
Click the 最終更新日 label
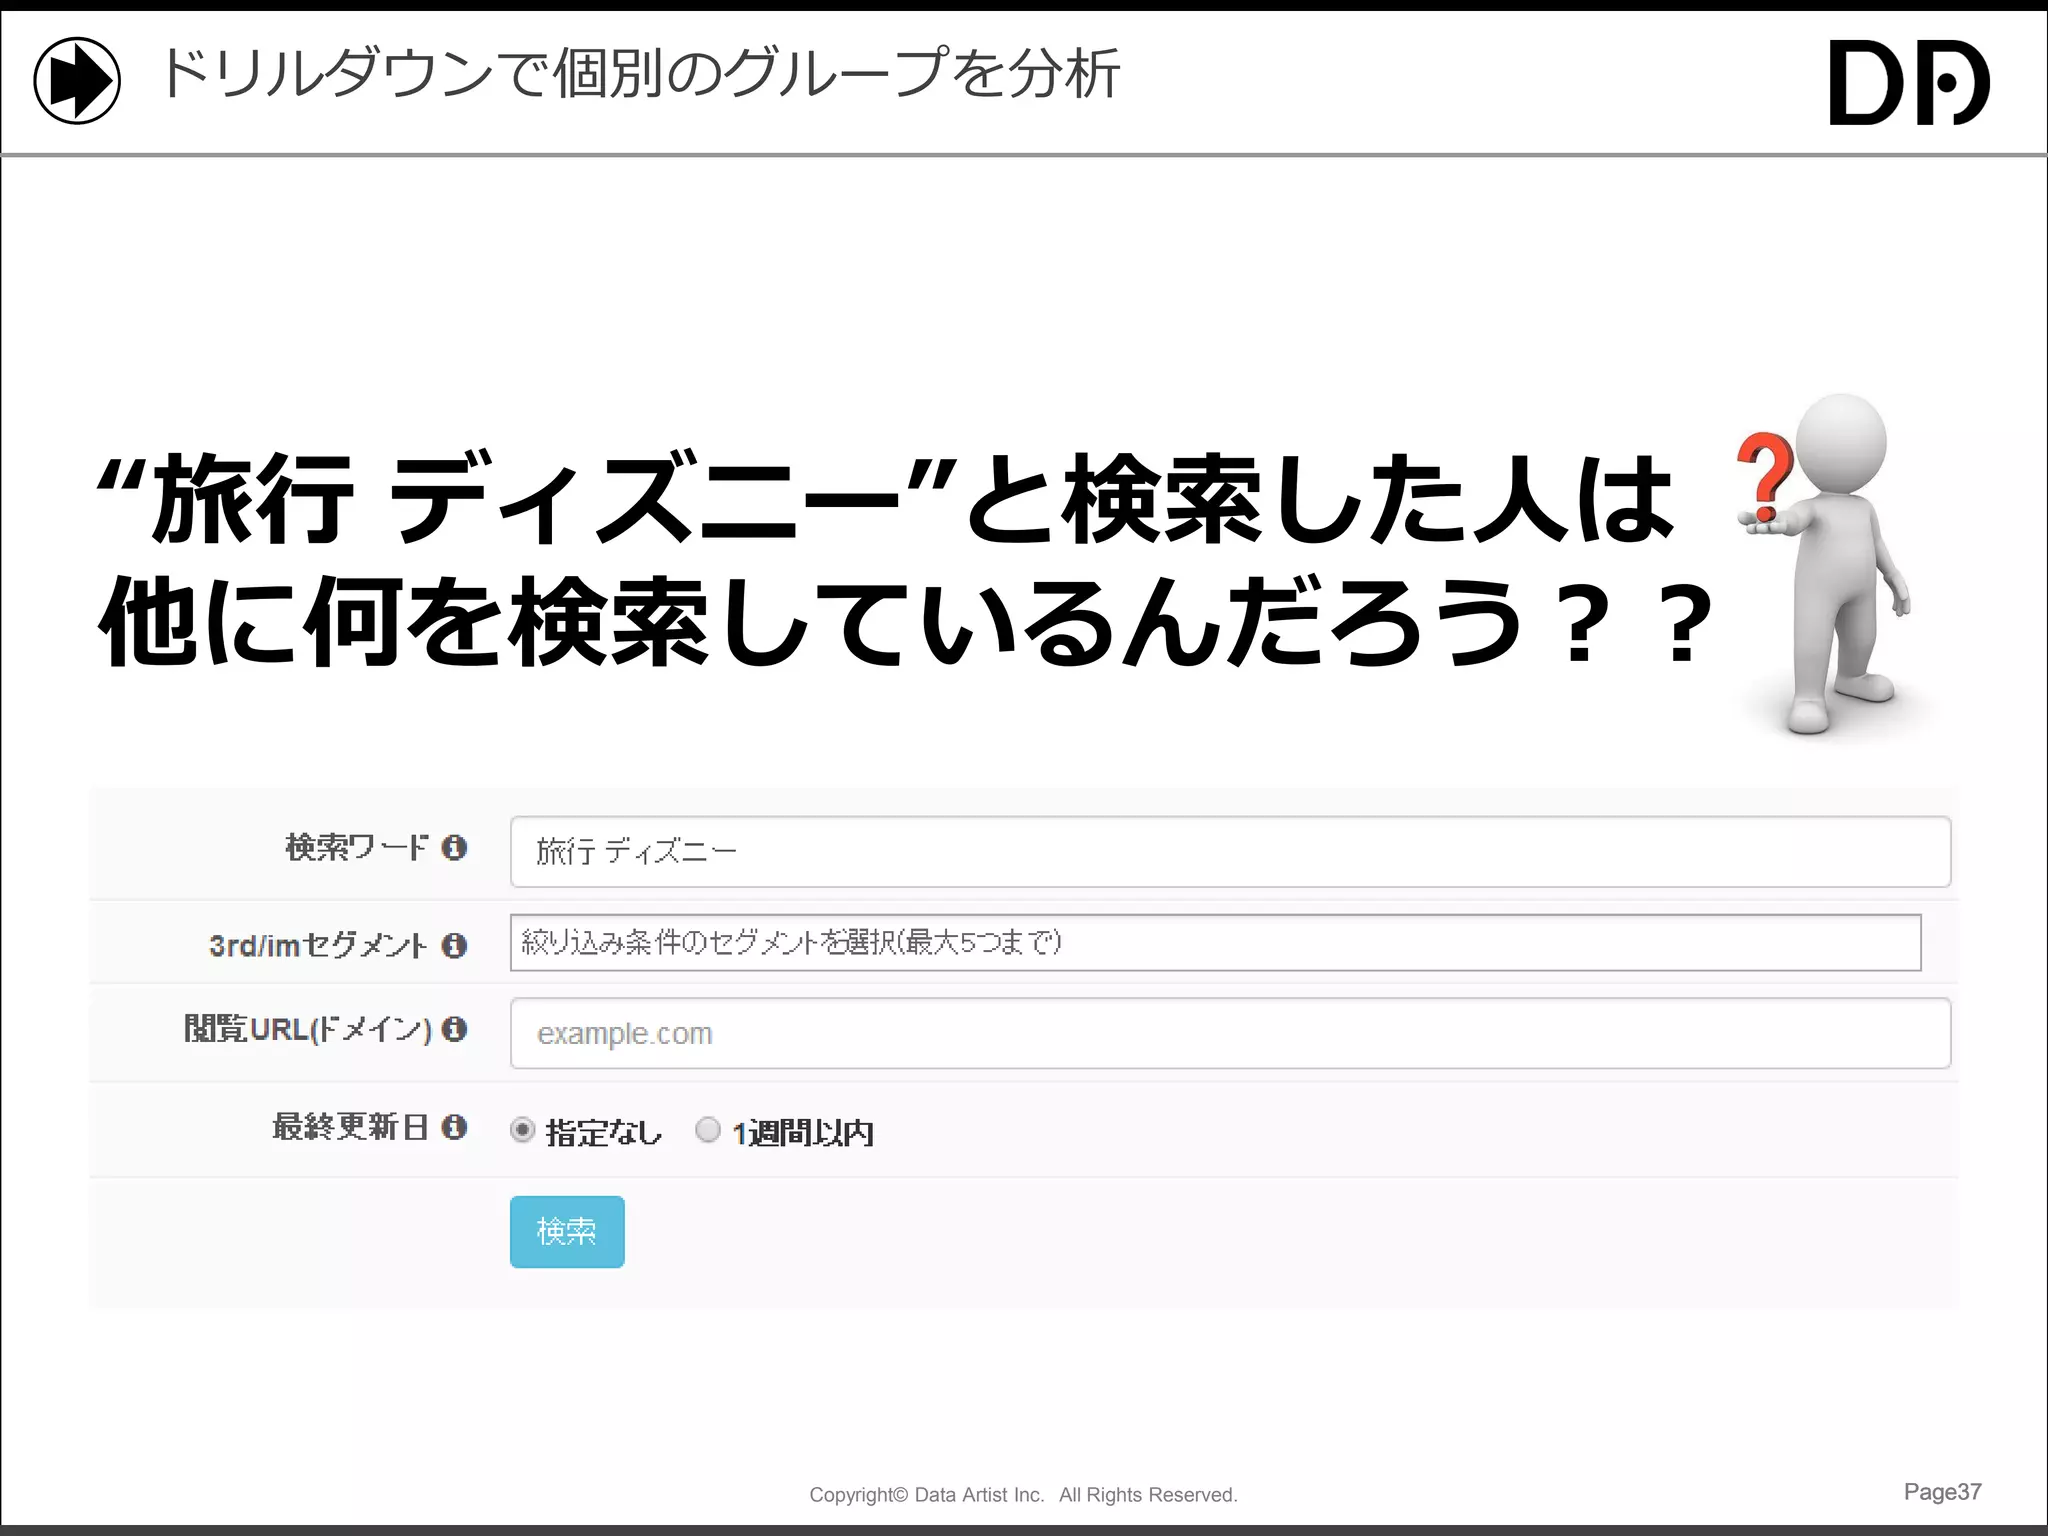point(350,1127)
